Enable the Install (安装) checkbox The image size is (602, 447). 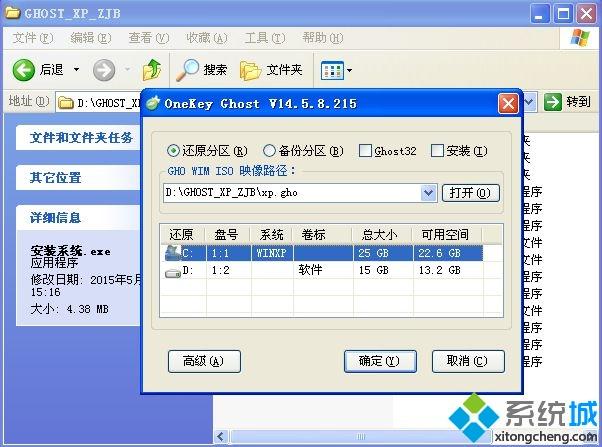437,151
